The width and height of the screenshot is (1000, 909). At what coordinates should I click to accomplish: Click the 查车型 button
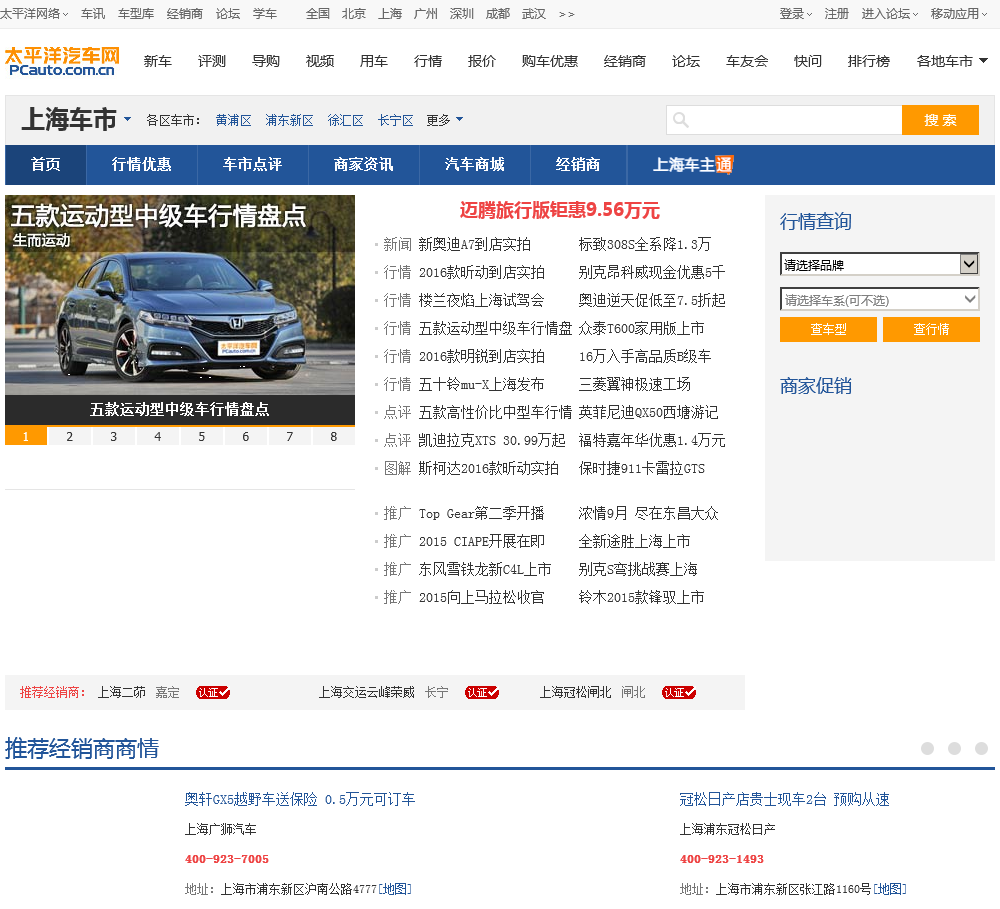pyautogui.click(x=828, y=330)
